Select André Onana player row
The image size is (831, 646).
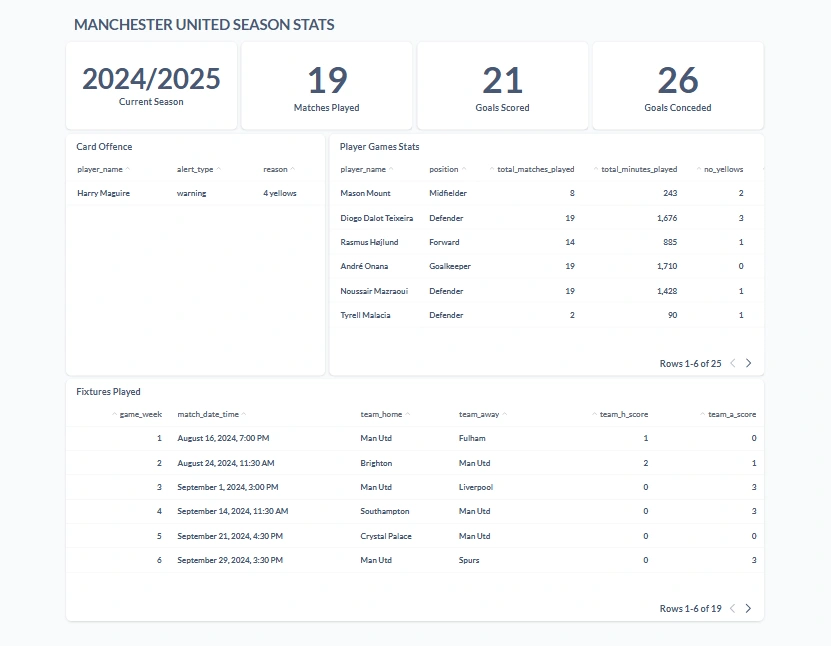click(x=546, y=266)
